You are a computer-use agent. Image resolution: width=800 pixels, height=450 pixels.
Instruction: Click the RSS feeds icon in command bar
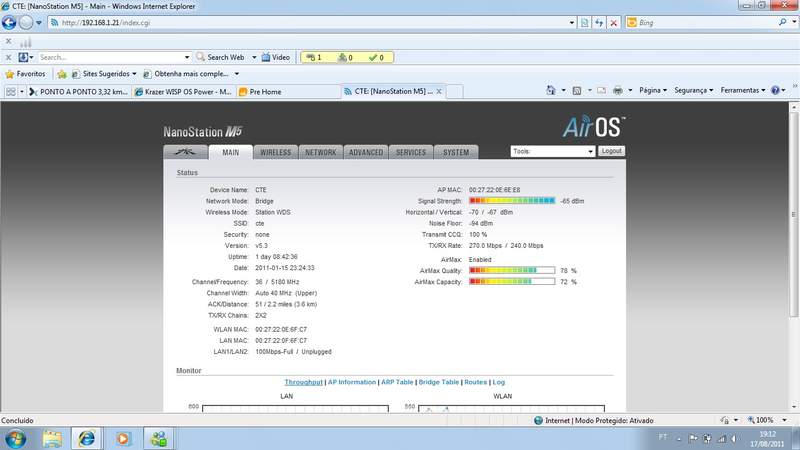pyautogui.click(x=577, y=90)
